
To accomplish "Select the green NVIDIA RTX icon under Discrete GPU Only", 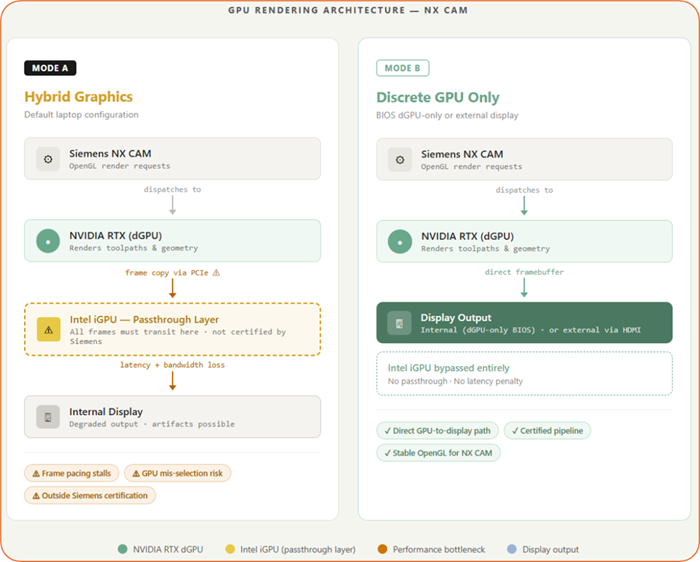I will [x=400, y=241].
